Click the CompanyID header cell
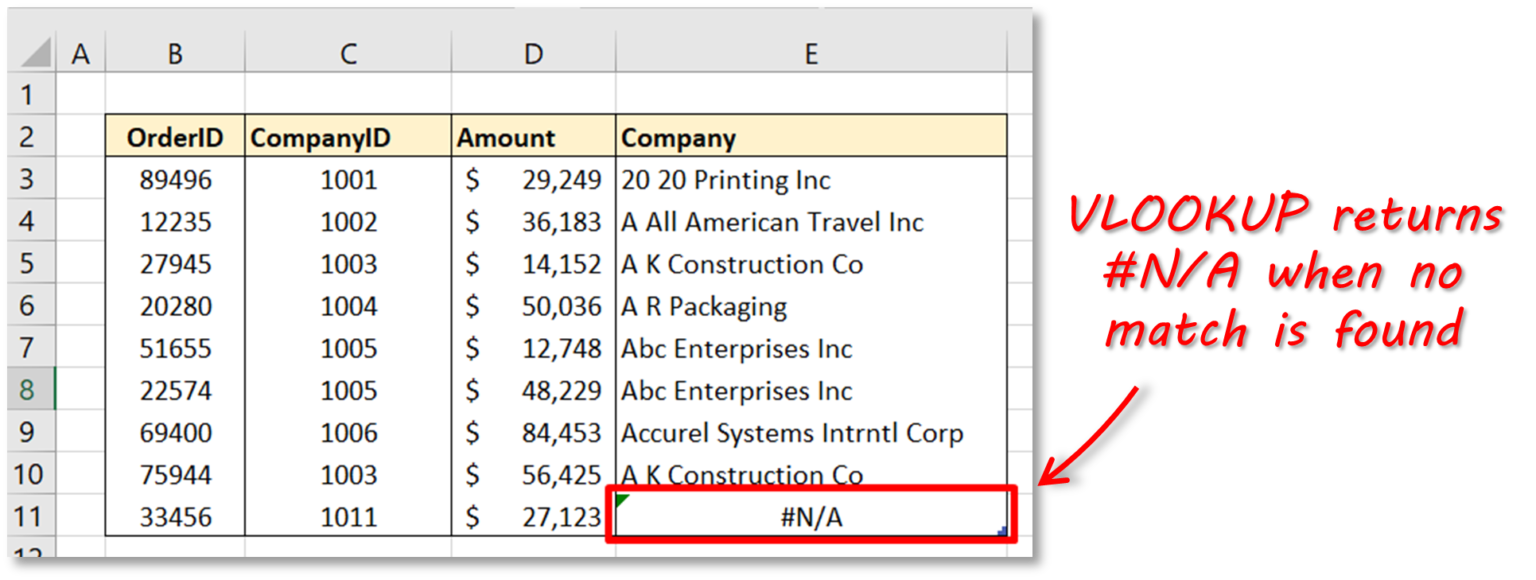The width and height of the screenshot is (1536, 580). [347, 137]
